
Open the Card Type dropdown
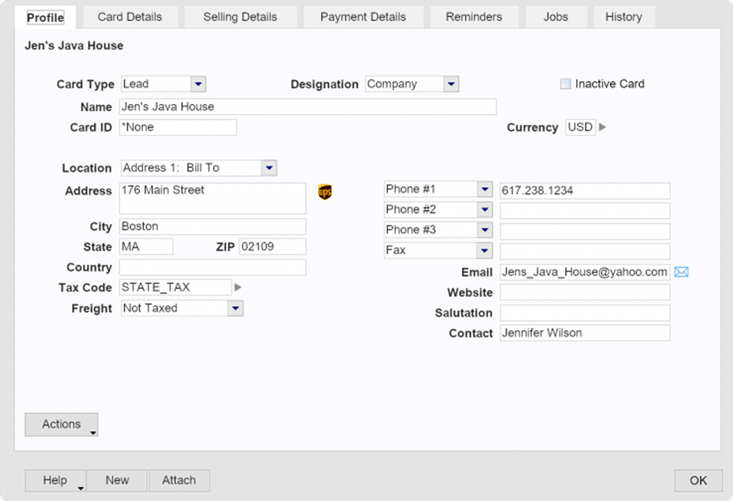click(198, 84)
